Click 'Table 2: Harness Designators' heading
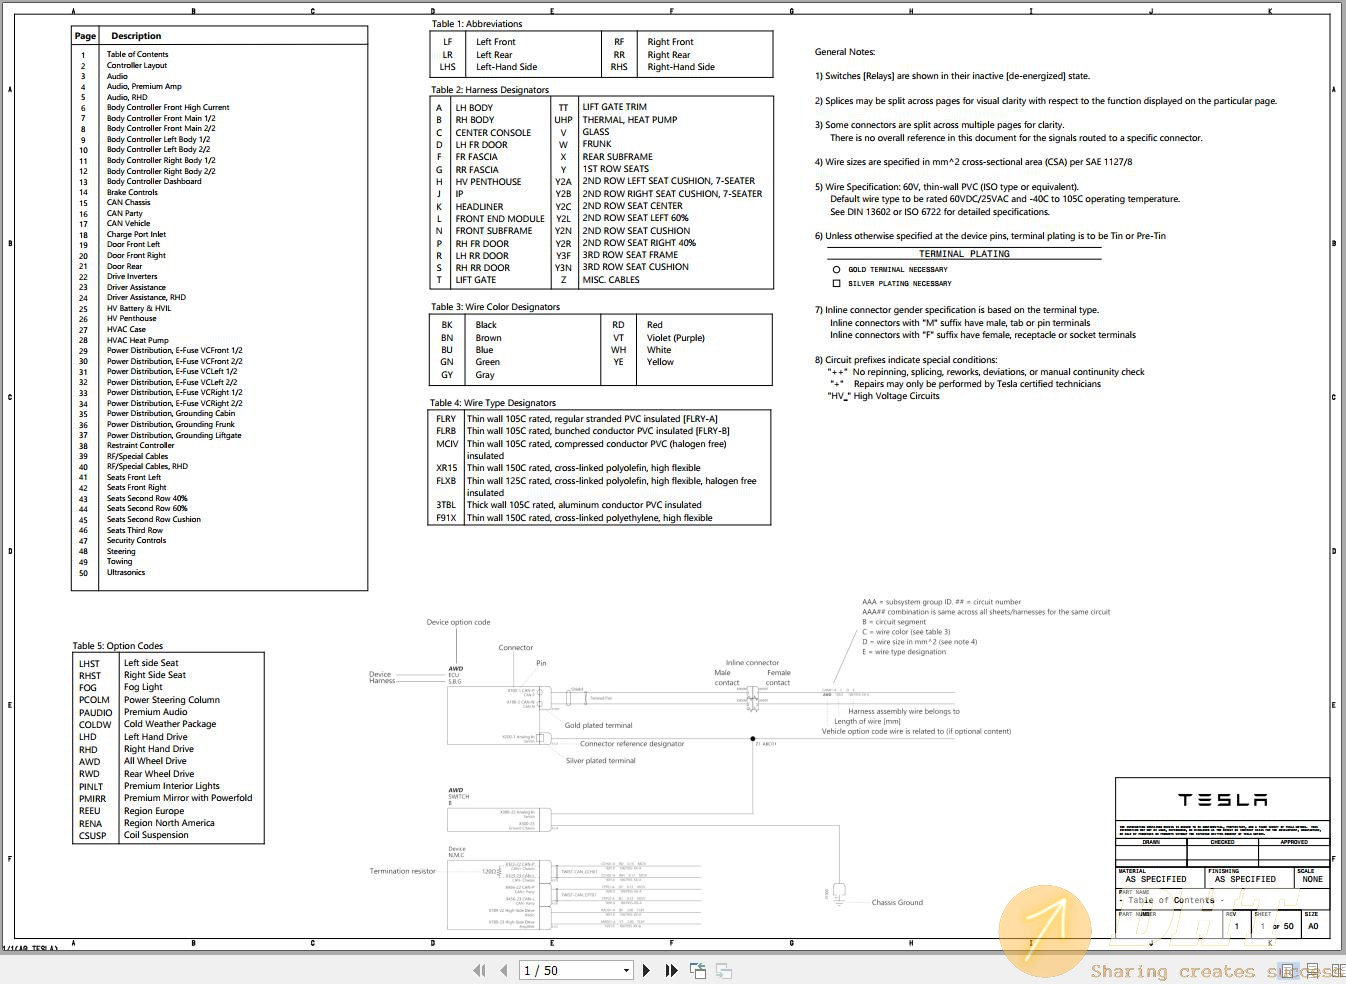Image resolution: width=1346 pixels, height=984 pixels. click(490, 90)
